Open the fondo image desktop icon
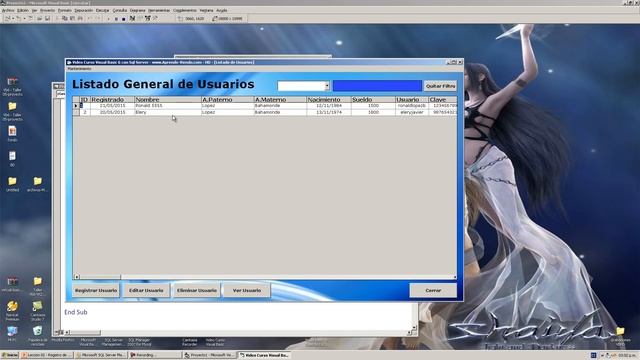Image resolution: width=640 pixels, height=360 pixels. (x=12, y=133)
